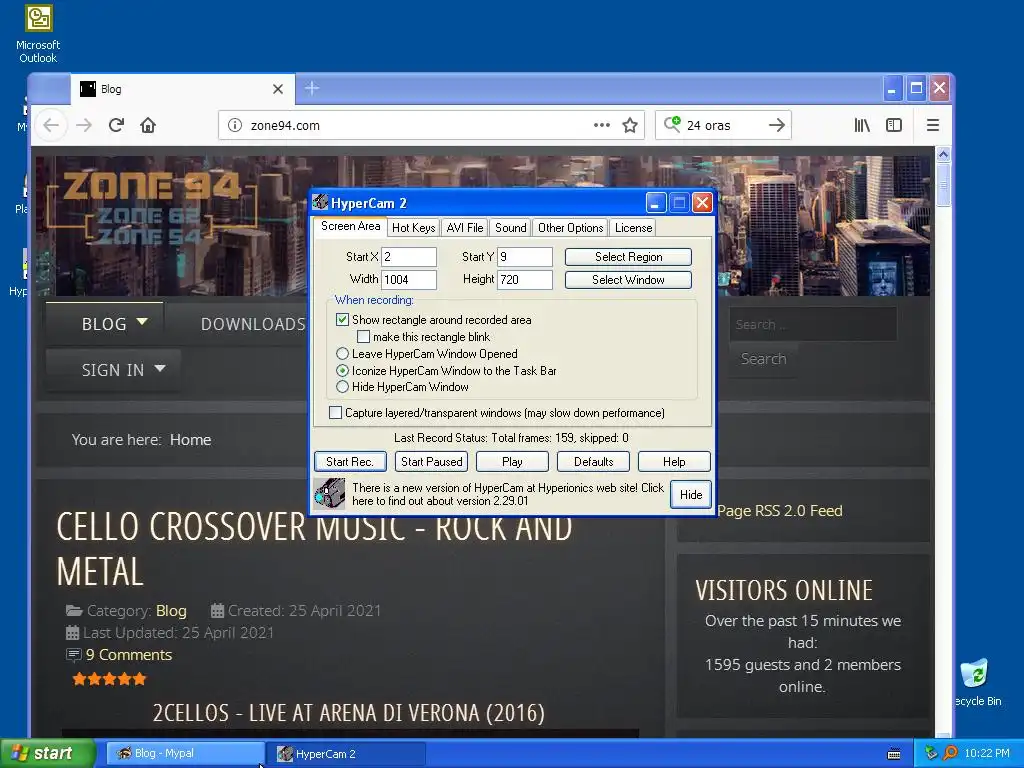Image resolution: width=1024 pixels, height=768 pixels.
Task: Click the orange magnifier tray icon
Action: coord(951,753)
